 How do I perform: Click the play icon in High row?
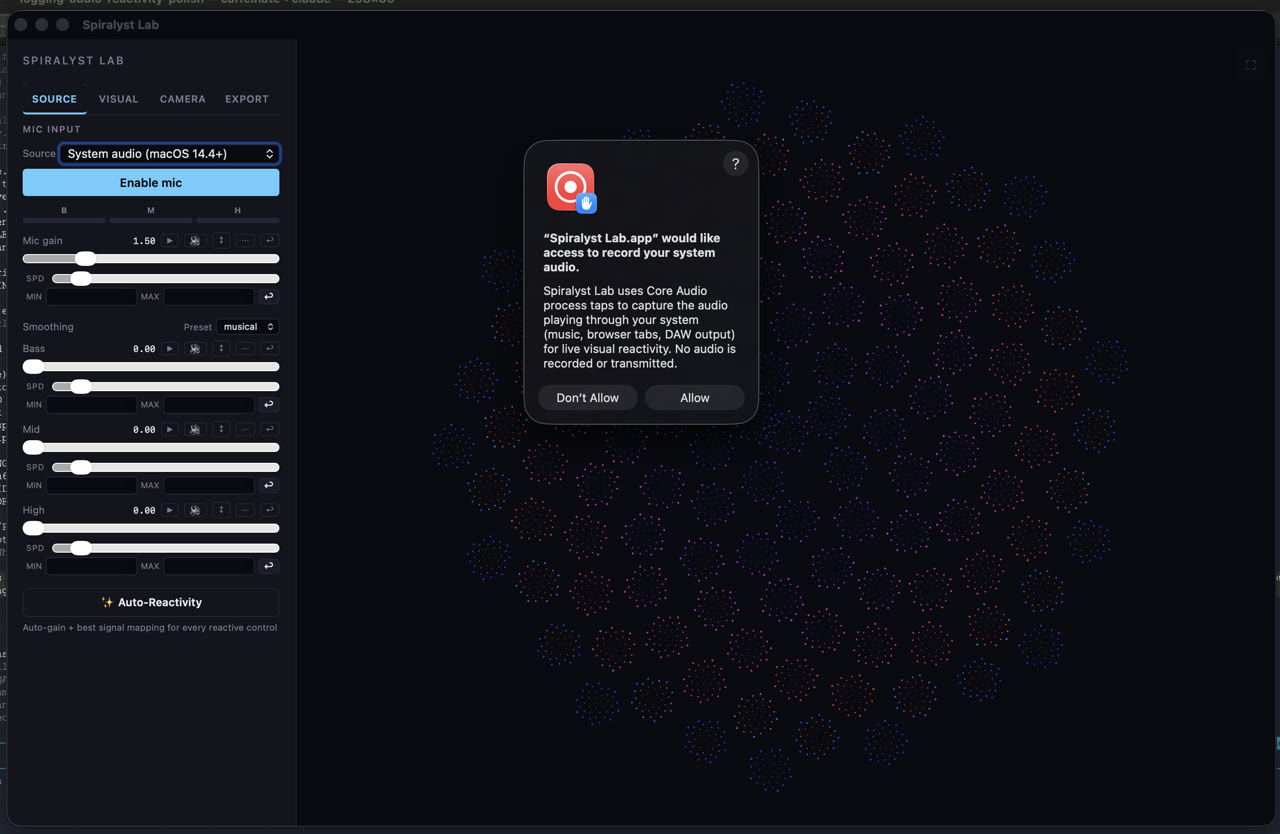point(170,511)
